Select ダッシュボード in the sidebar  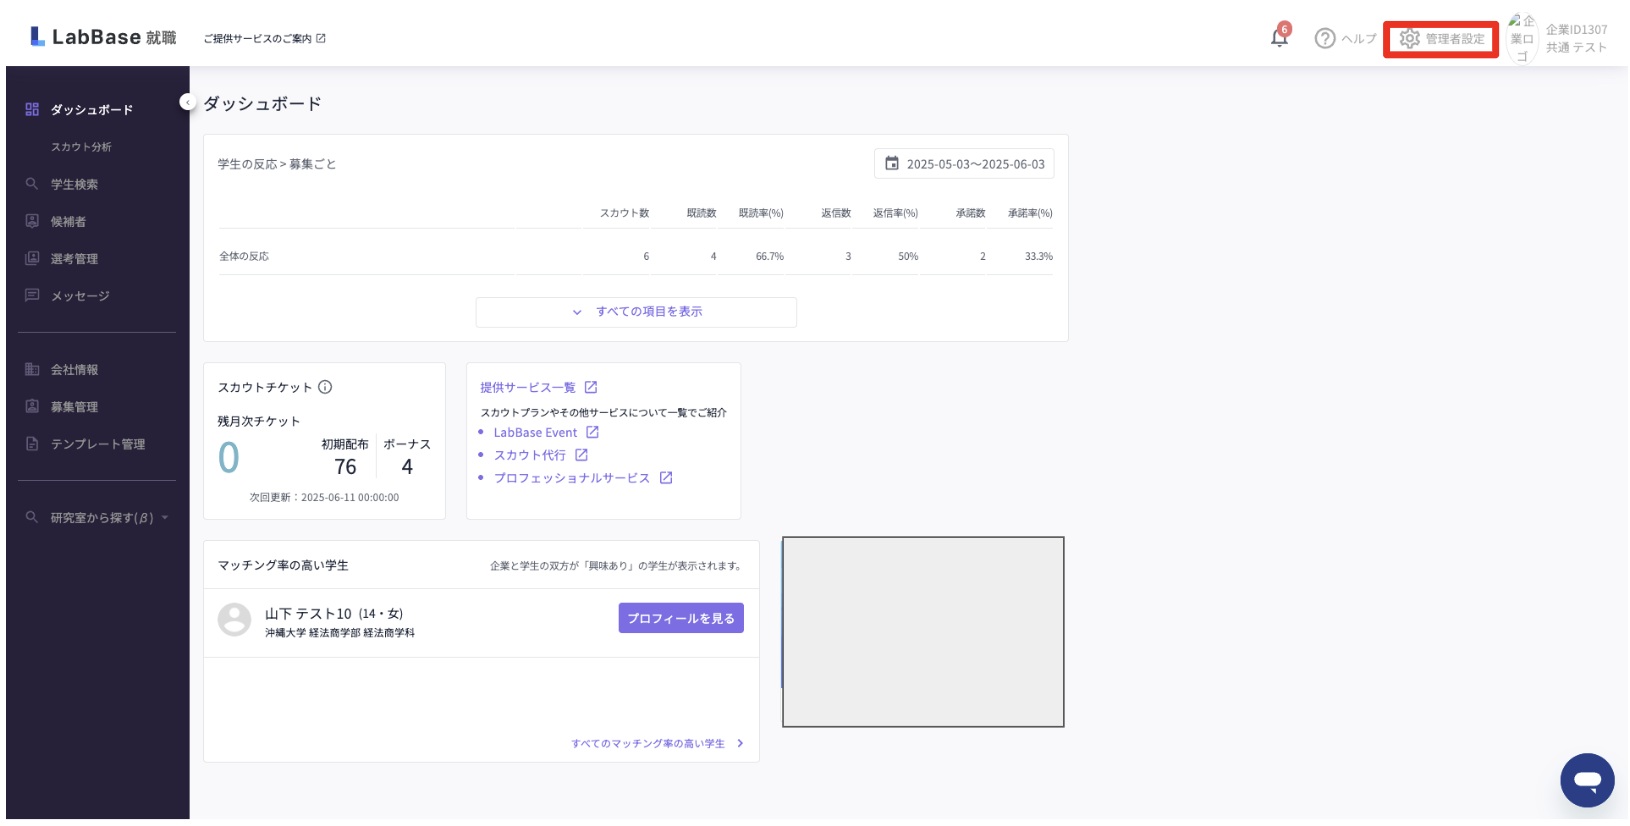[x=92, y=110]
